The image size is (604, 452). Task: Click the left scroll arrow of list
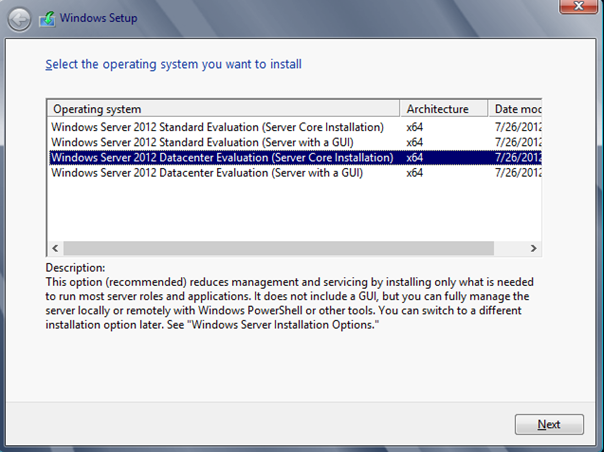coord(55,248)
